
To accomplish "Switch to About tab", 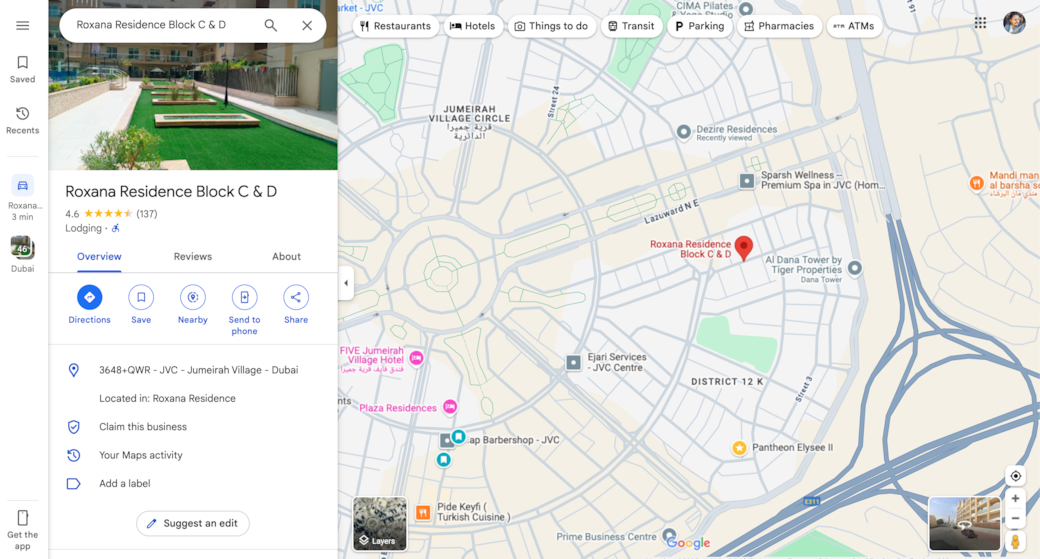I will tap(287, 257).
